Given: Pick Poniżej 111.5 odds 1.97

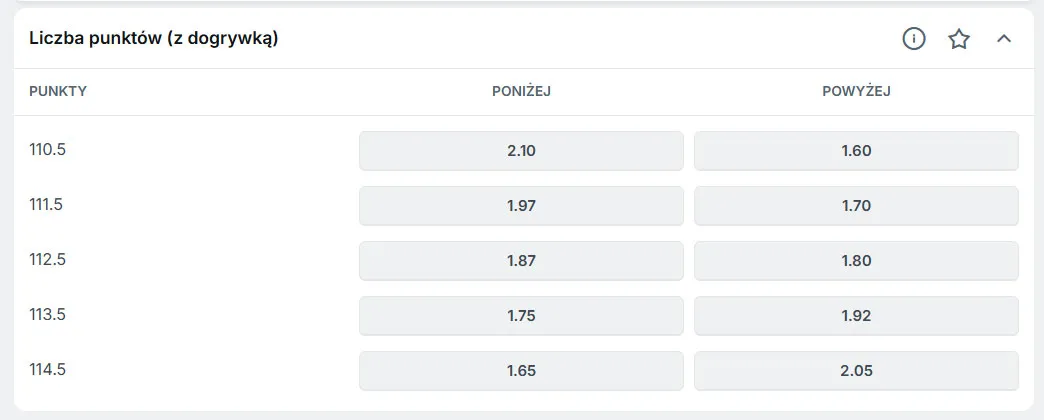Looking at the screenshot, I should coord(521,206).
